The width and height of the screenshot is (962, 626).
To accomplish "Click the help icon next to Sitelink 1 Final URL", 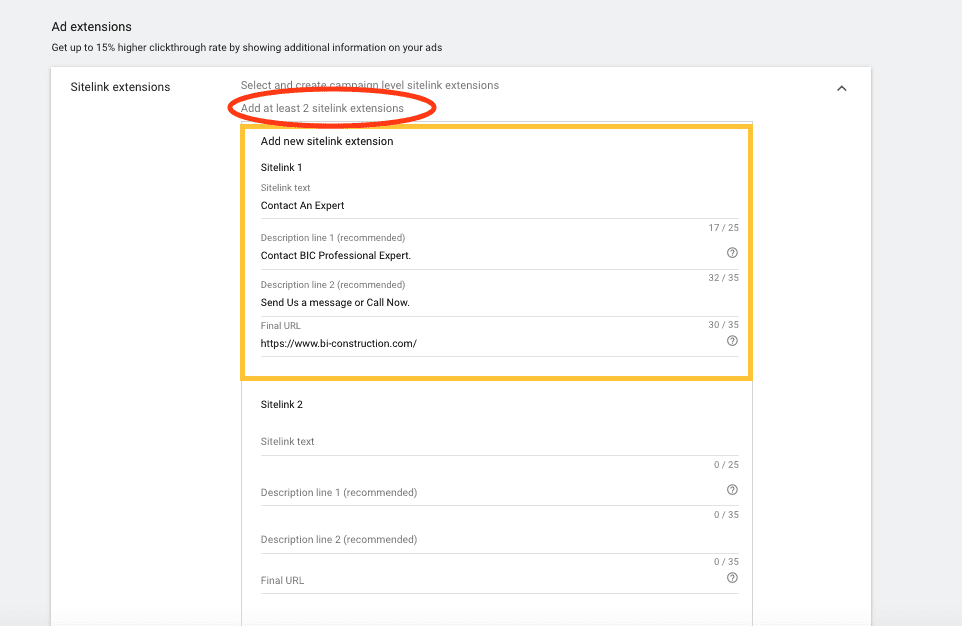I will 732,340.
